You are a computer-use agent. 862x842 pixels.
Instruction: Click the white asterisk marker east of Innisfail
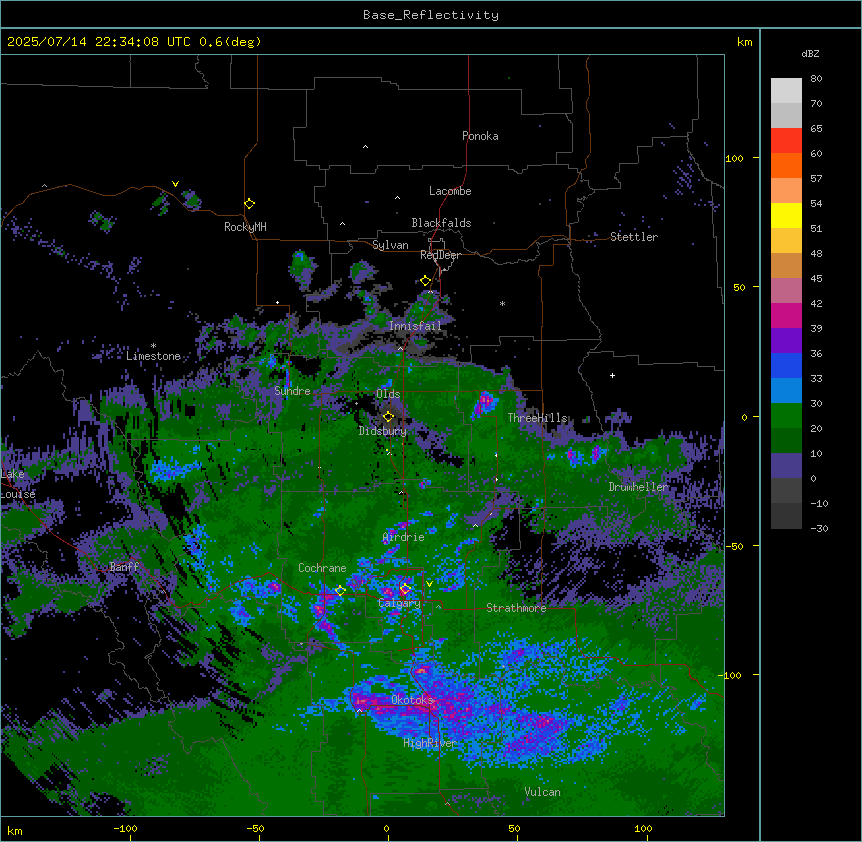coord(502,303)
